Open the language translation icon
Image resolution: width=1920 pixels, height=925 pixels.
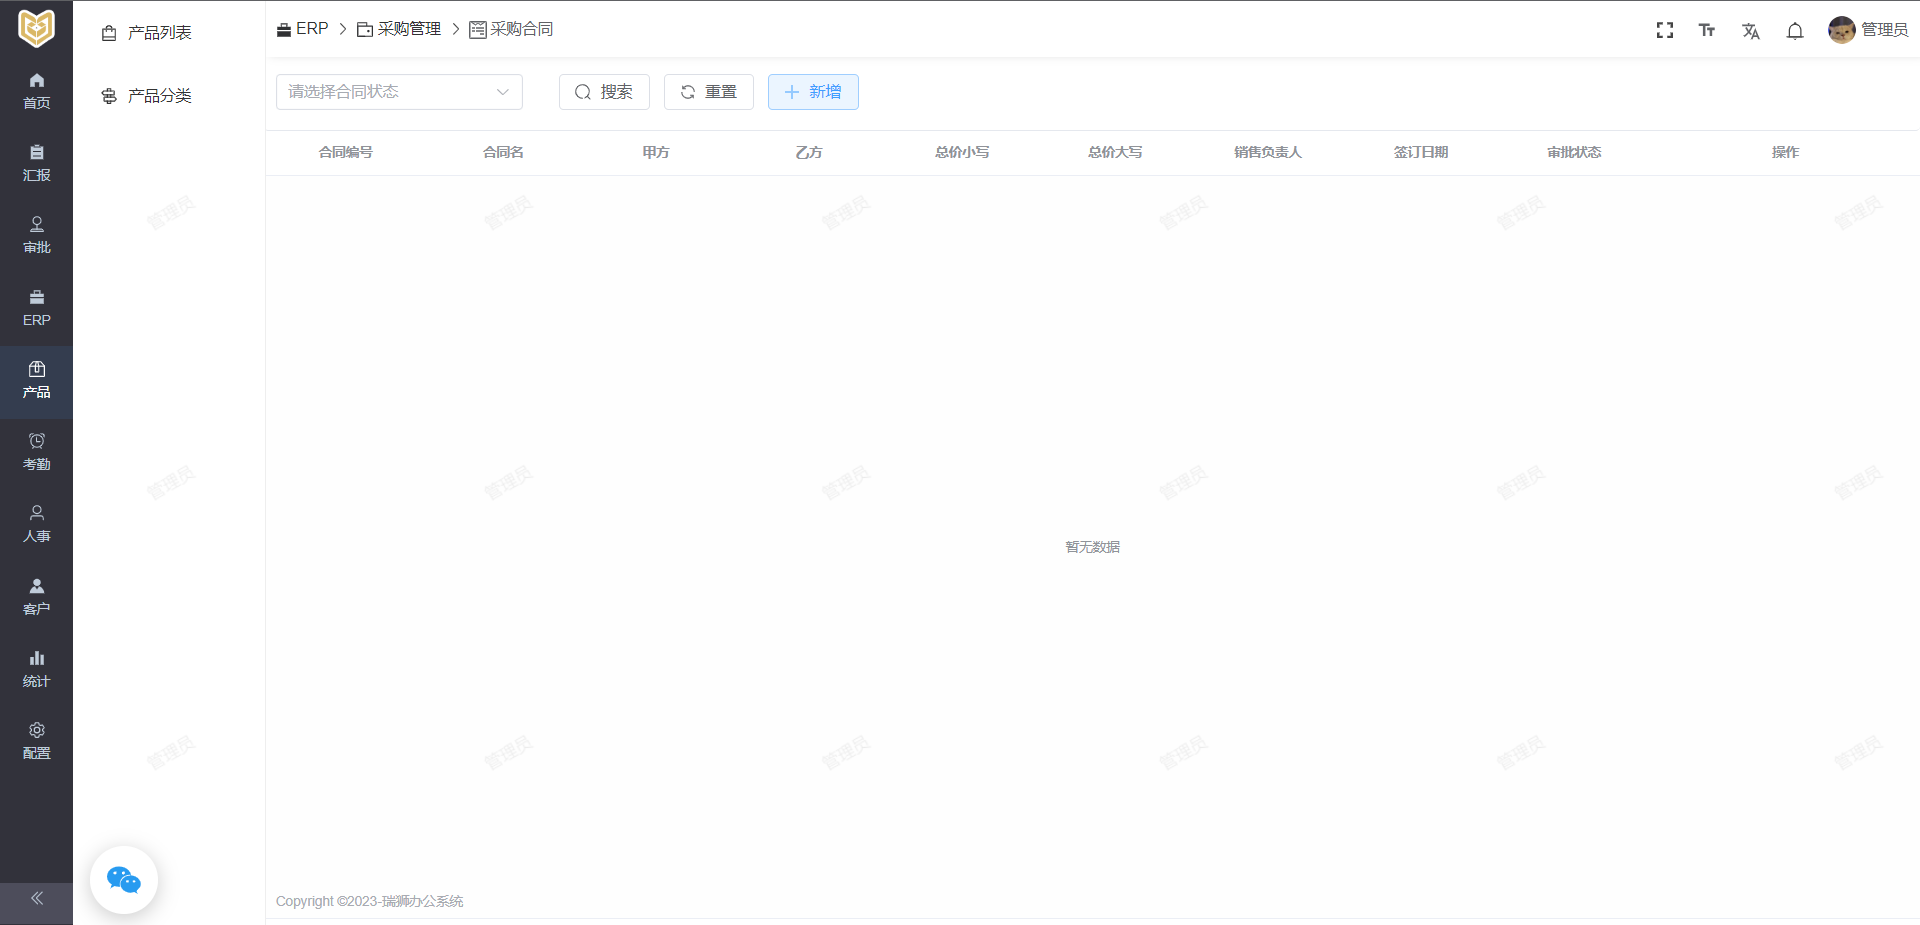(1750, 31)
